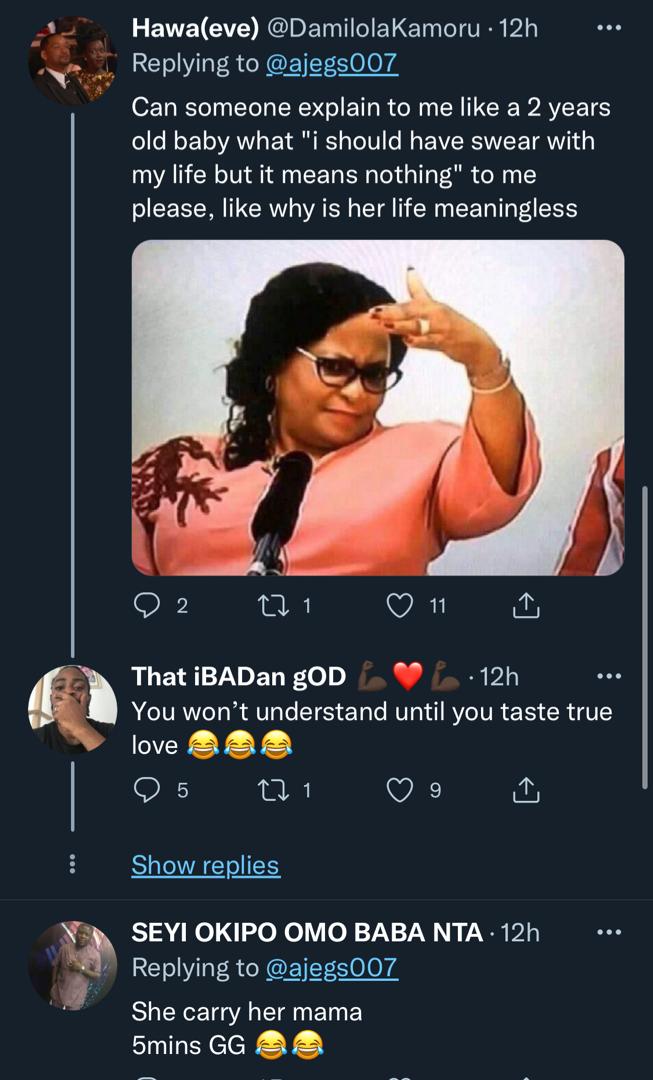Open @ajegs007 mention in SEYI OKIPO's reply
The width and height of the screenshot is (653, 1080).
331,968
